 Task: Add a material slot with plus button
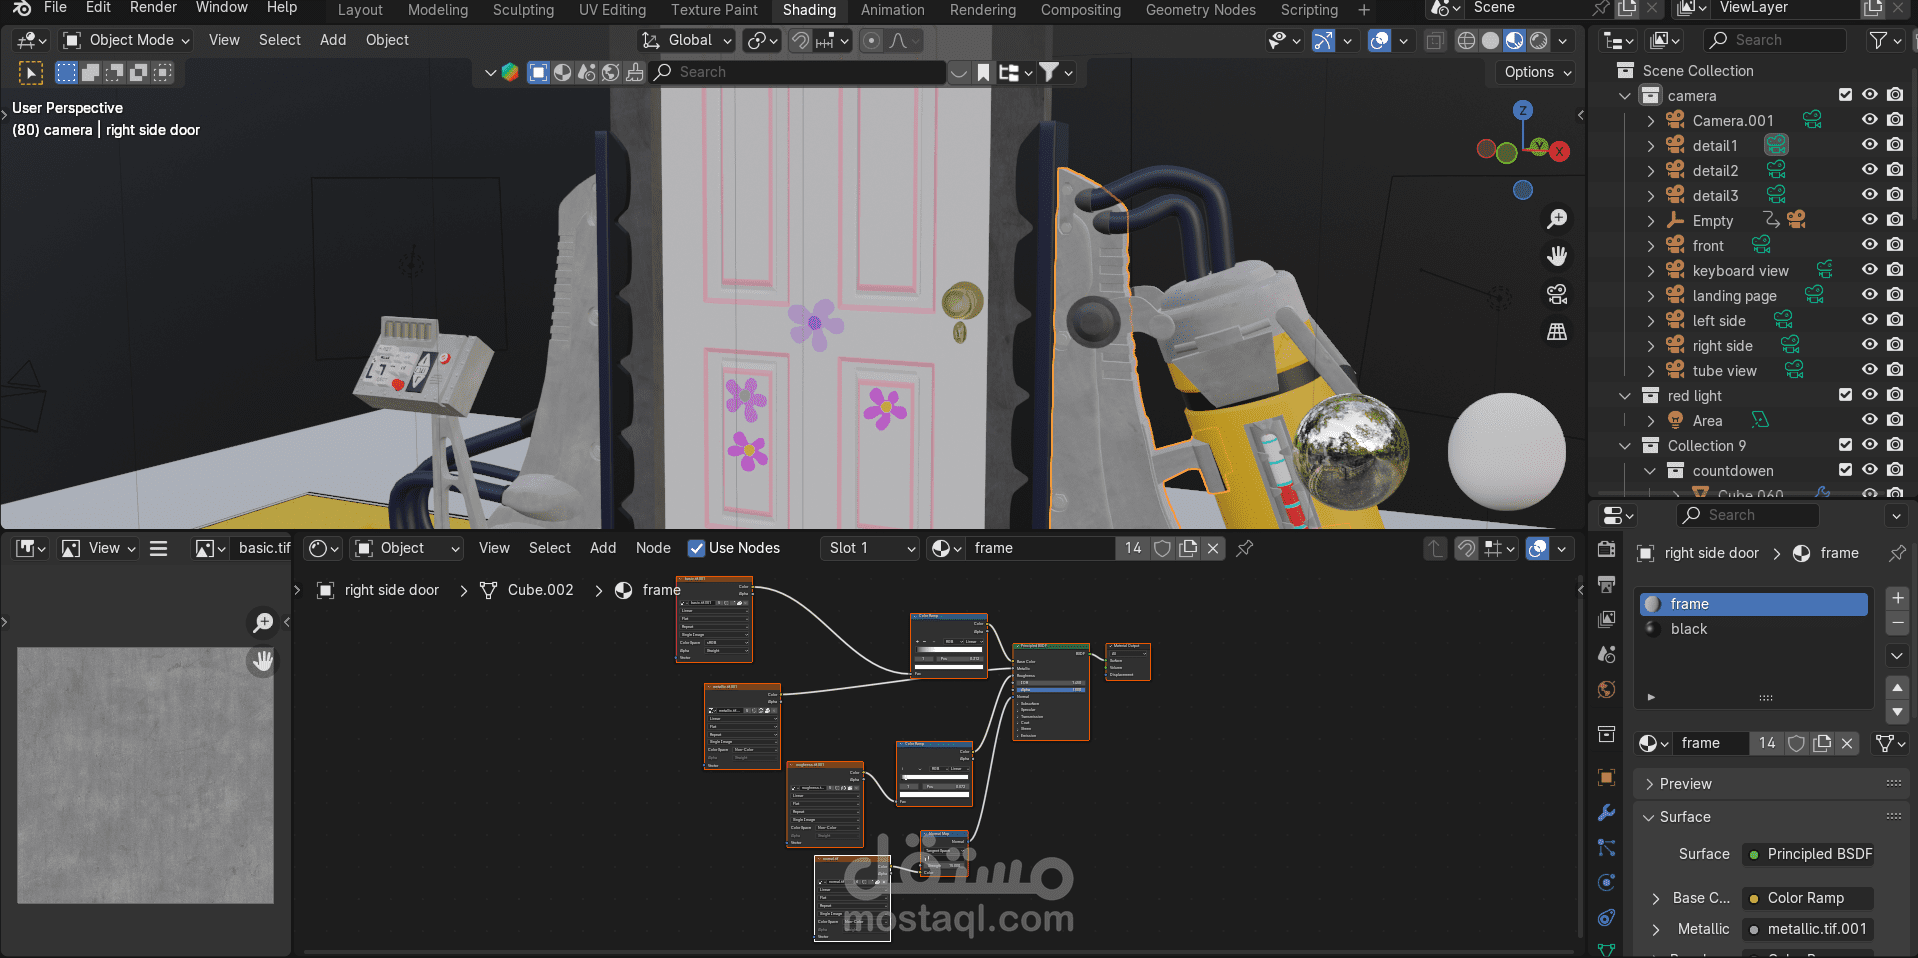1897,598
